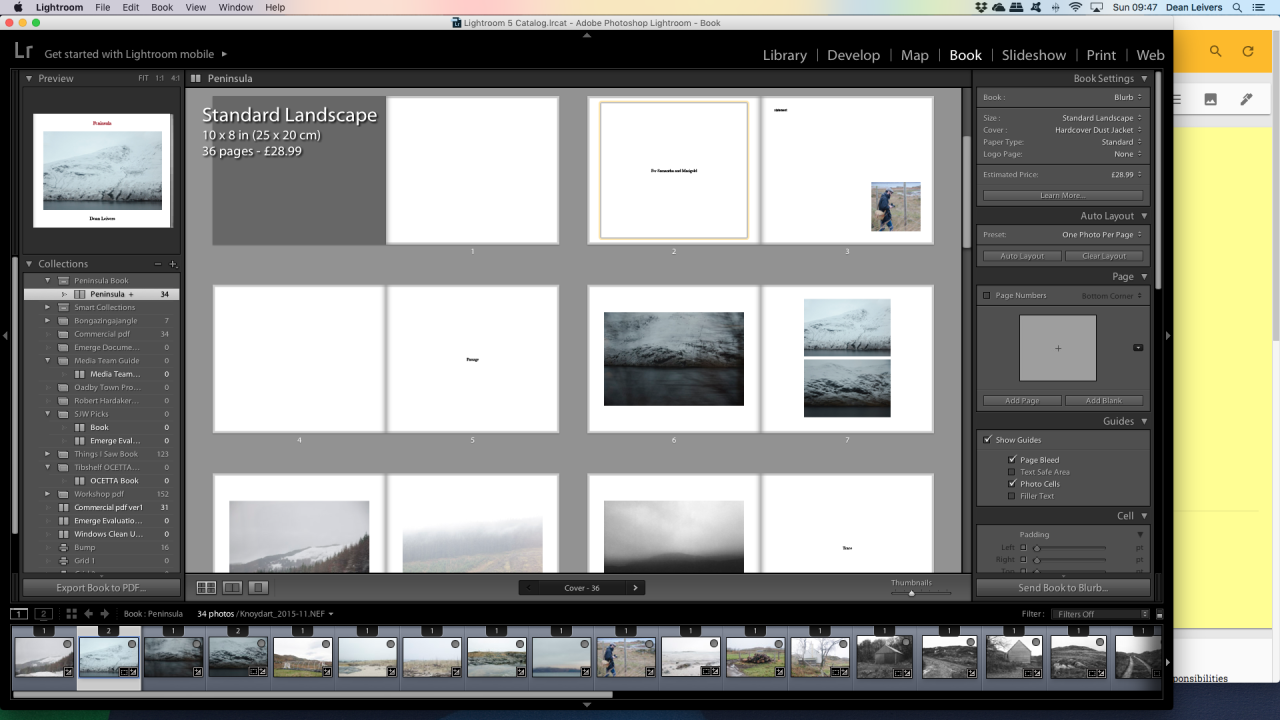Go to next page arrow
Screen dimensions: 1280x720
coord(635,588)
